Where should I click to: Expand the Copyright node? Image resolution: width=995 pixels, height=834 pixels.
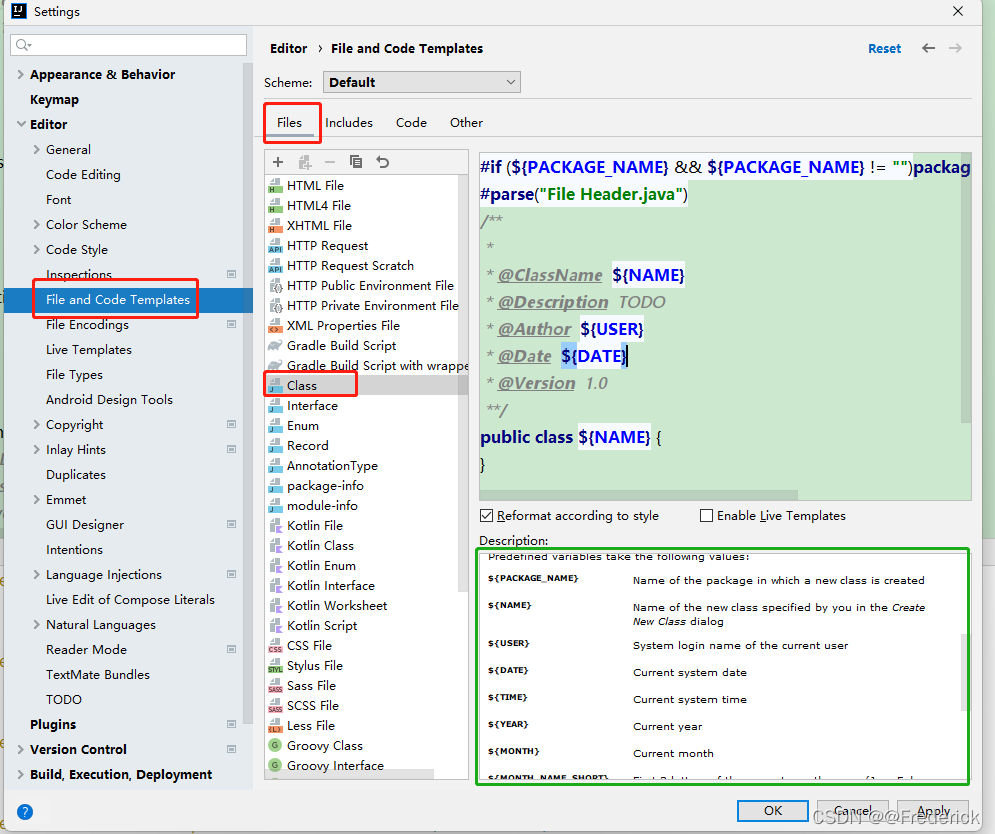[x=36, y=424]
